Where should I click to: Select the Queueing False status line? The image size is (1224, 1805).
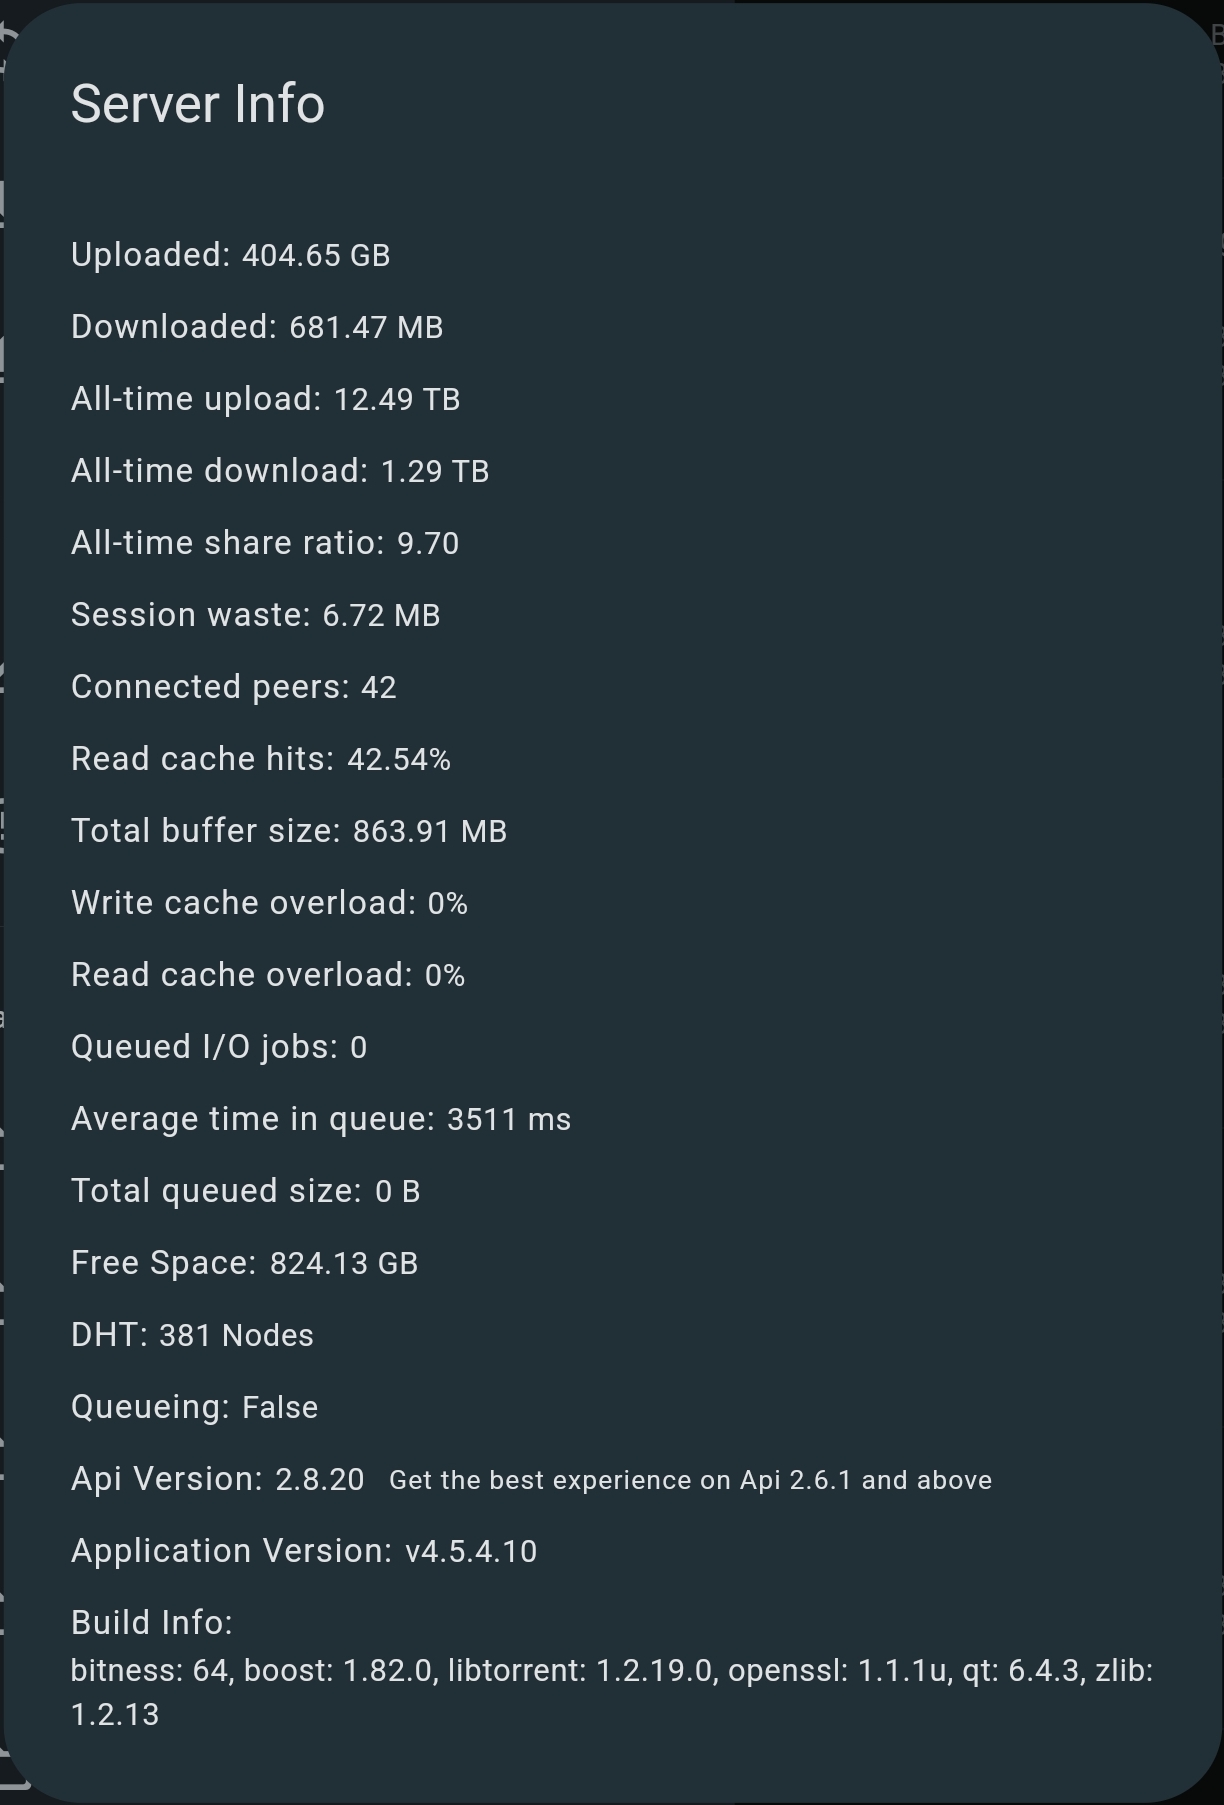(x=194, y=1407)
